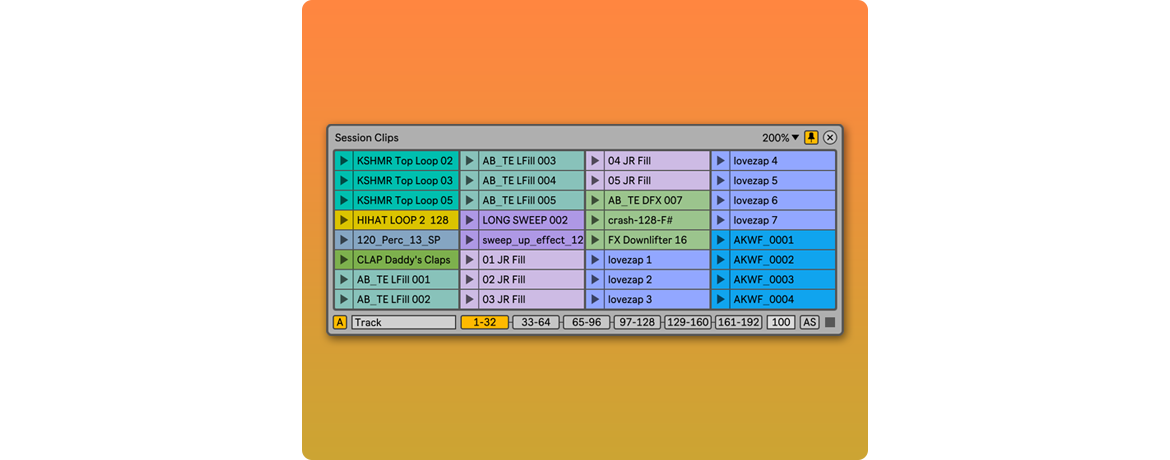Image resolution: width=1170 pixels, height=460 pixels.
Task: Open the 200% zoom dropdown
Action: coord(781,138)
